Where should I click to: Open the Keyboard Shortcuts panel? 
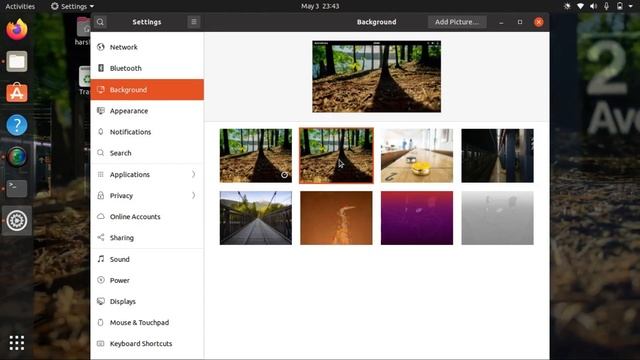[x=147, y=344]
